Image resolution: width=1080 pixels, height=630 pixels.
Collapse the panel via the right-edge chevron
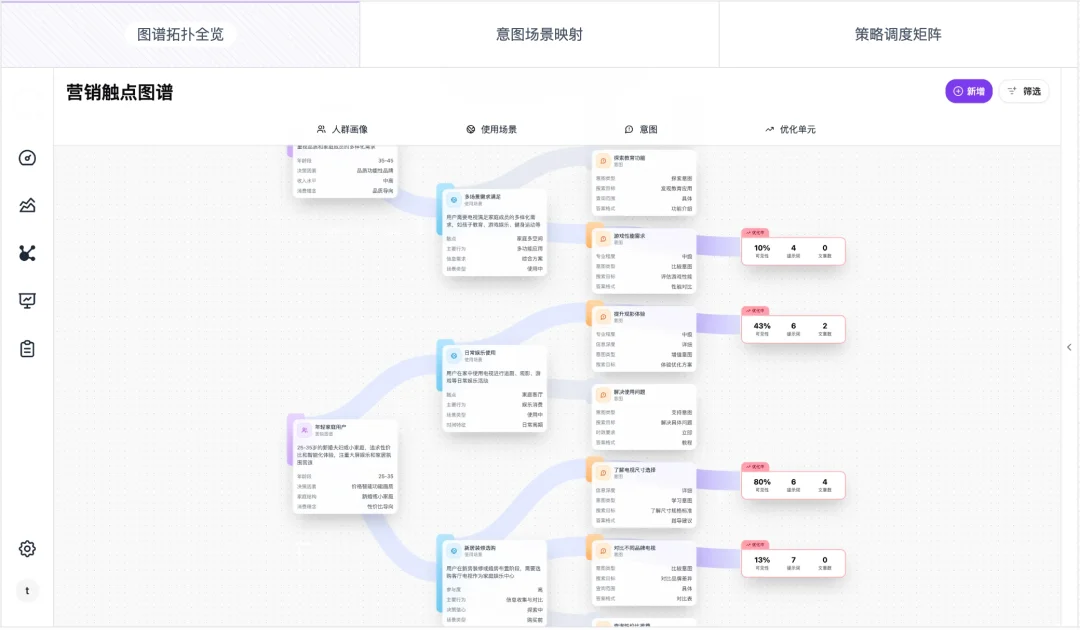pyautogui.click(x=1069, y=347)
